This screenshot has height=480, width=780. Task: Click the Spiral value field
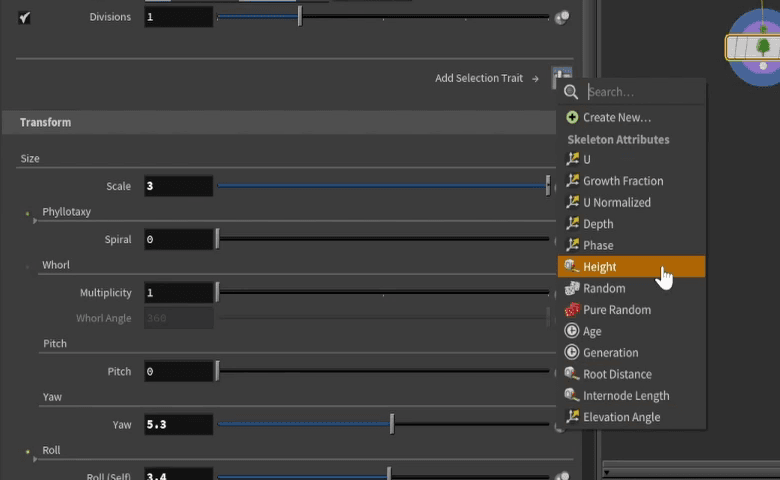click(179, 239)
